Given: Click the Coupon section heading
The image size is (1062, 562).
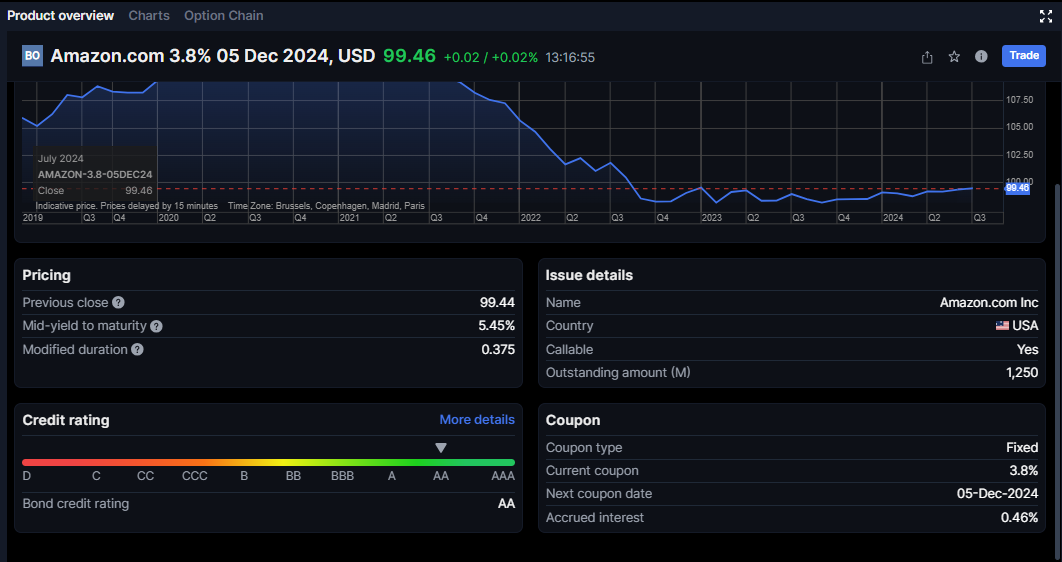Looking at the screenshot, I should [x=573, y=420].
